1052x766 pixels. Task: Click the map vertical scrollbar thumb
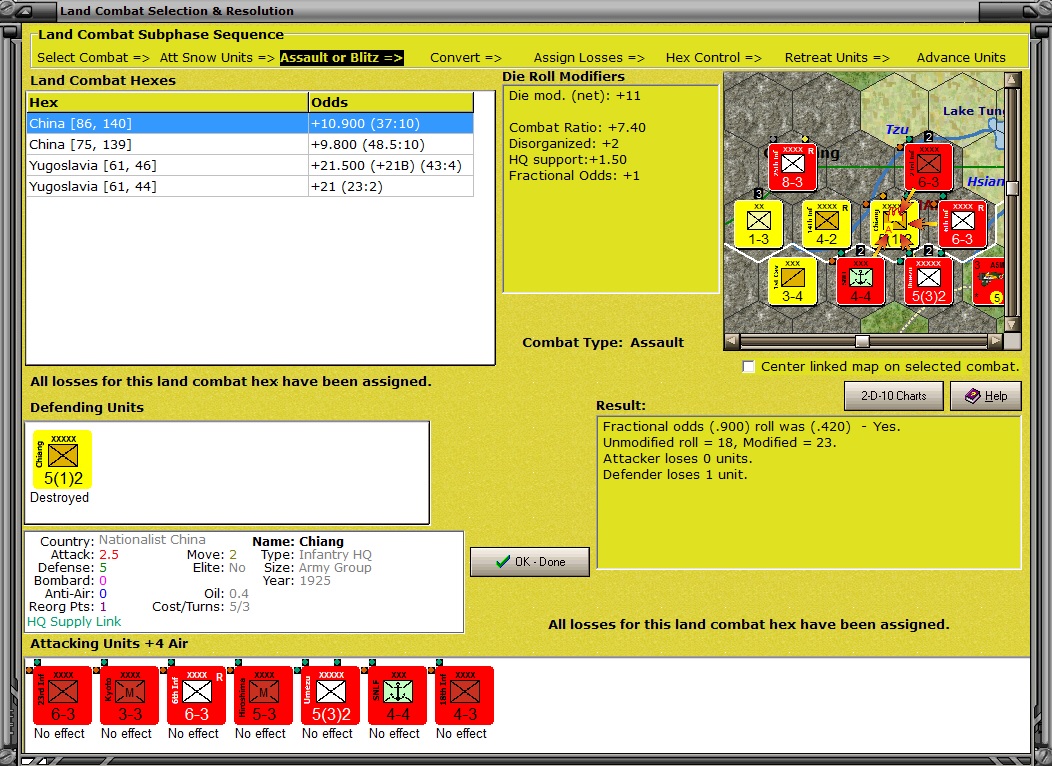pos(1012,188)
